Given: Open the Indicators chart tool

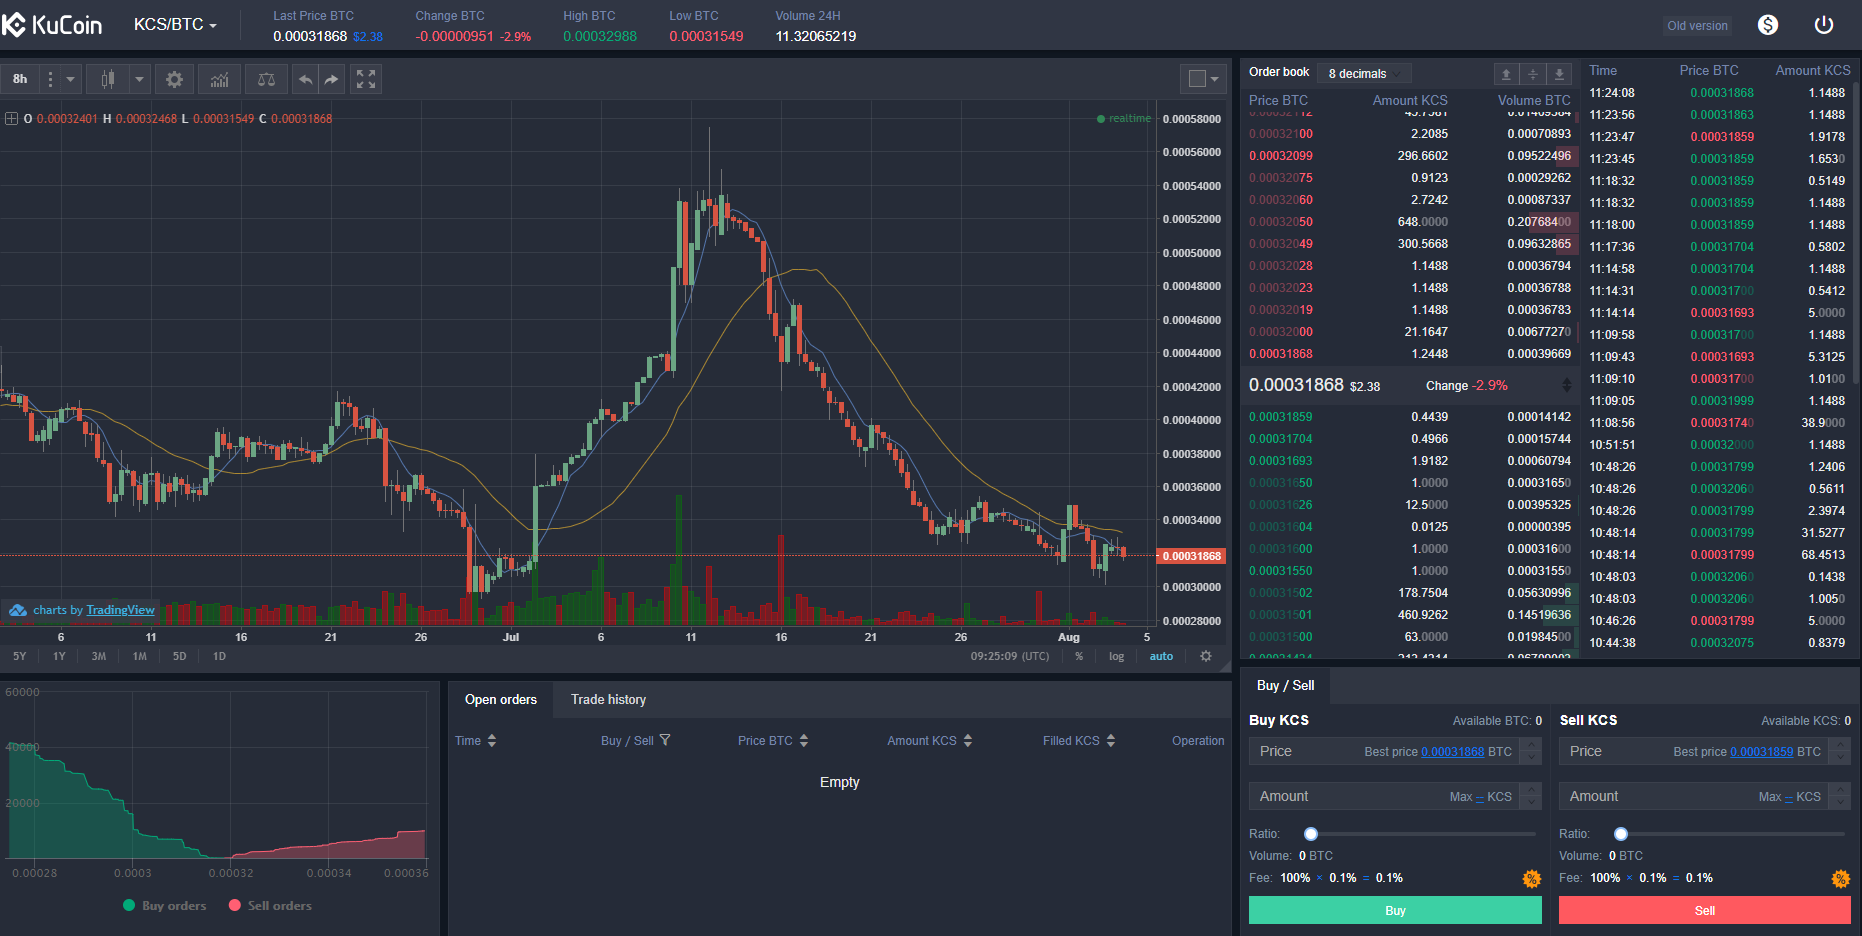Looking at the screenshot, I should click(220, 79).
